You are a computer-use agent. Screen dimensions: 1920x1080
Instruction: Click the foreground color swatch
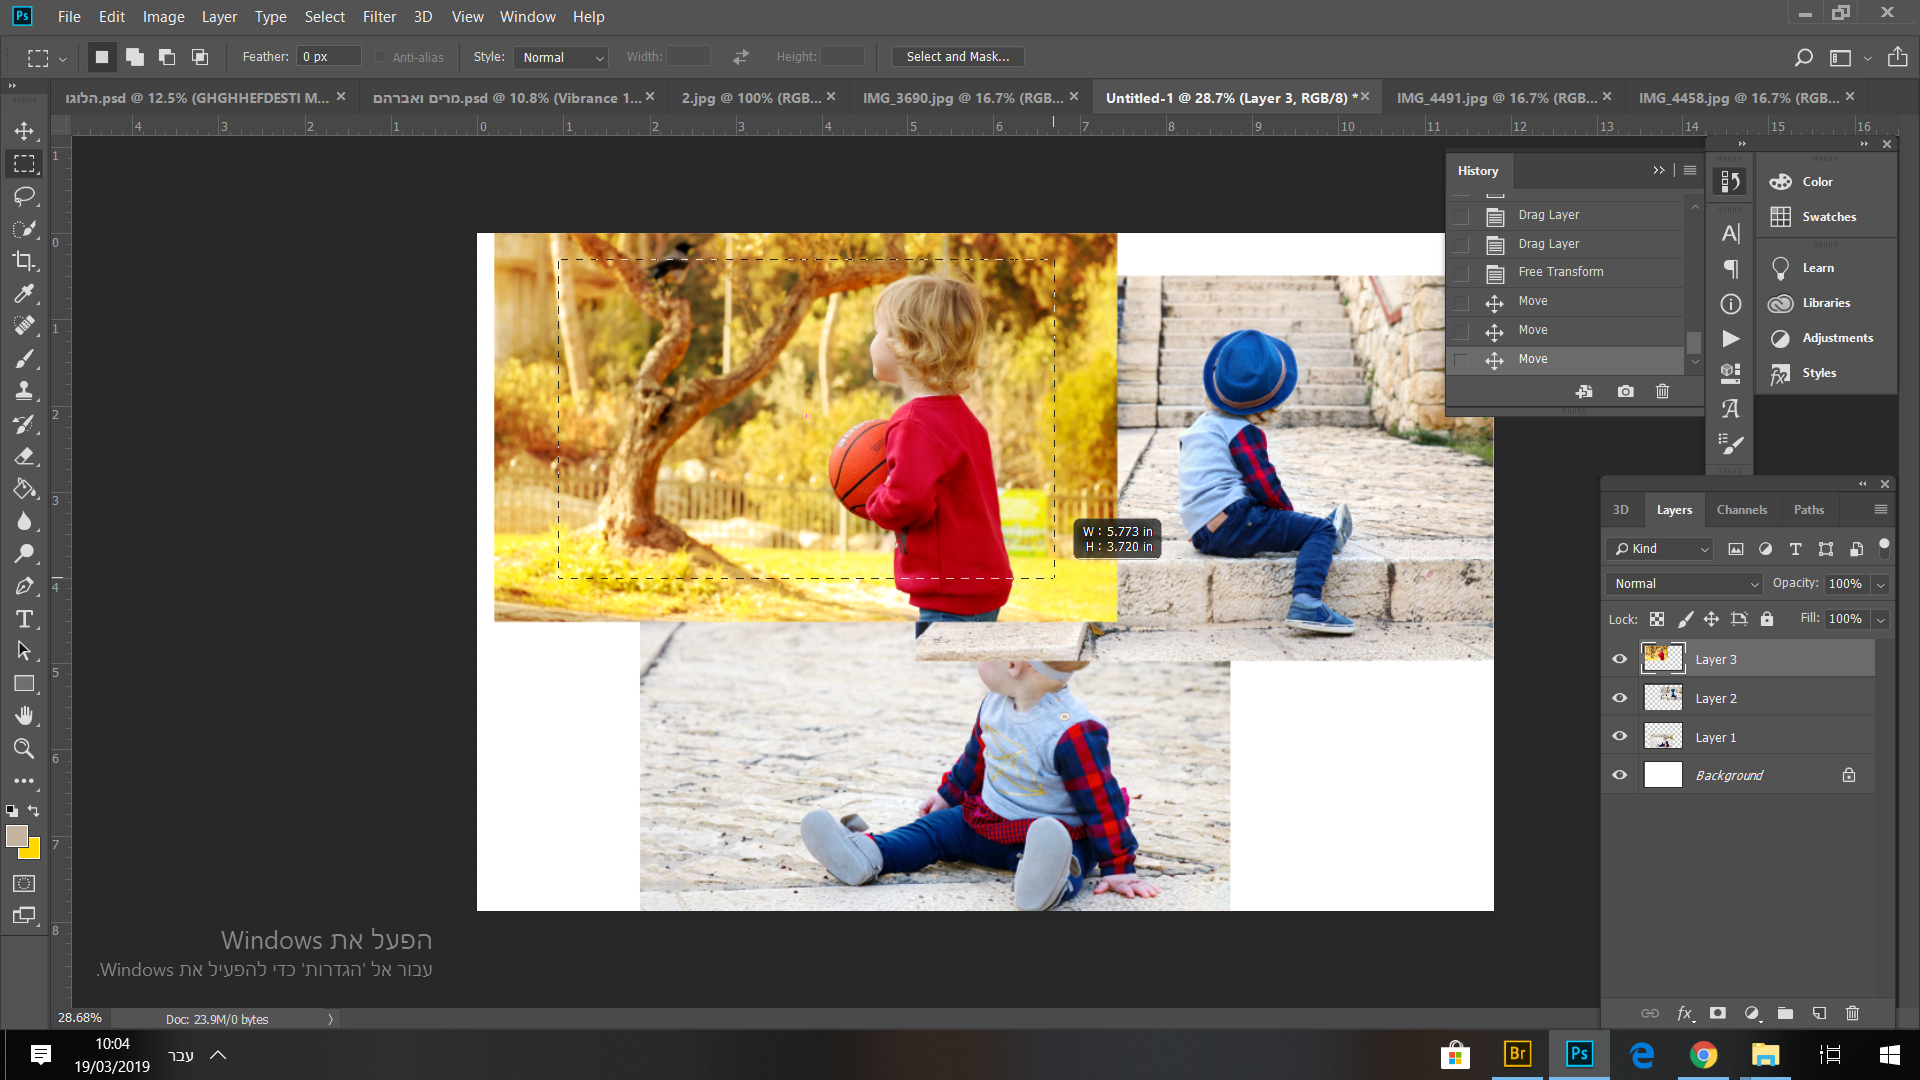click(x=16, y=836)
